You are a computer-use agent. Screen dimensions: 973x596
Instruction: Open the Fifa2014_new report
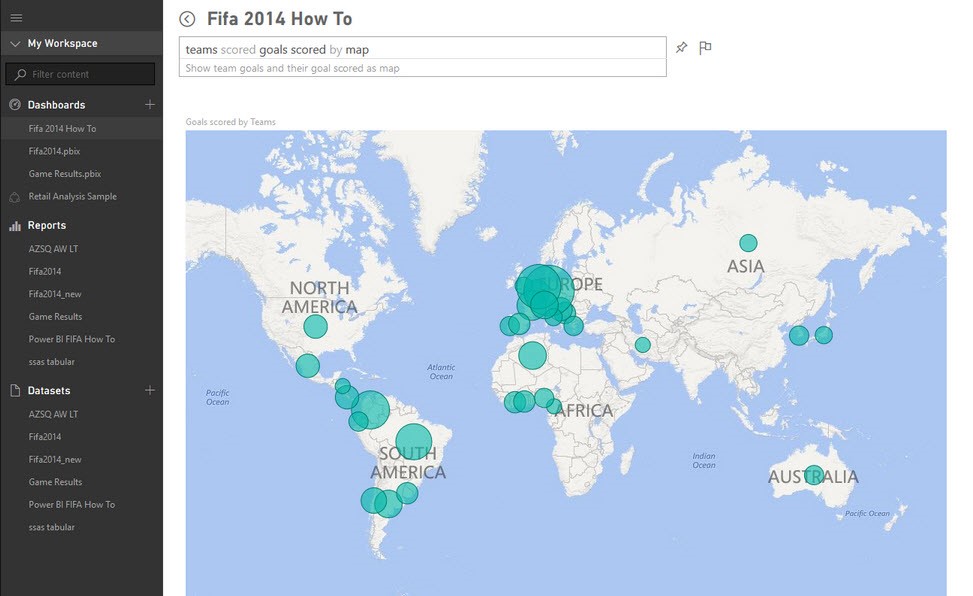(x=55, y=294)
